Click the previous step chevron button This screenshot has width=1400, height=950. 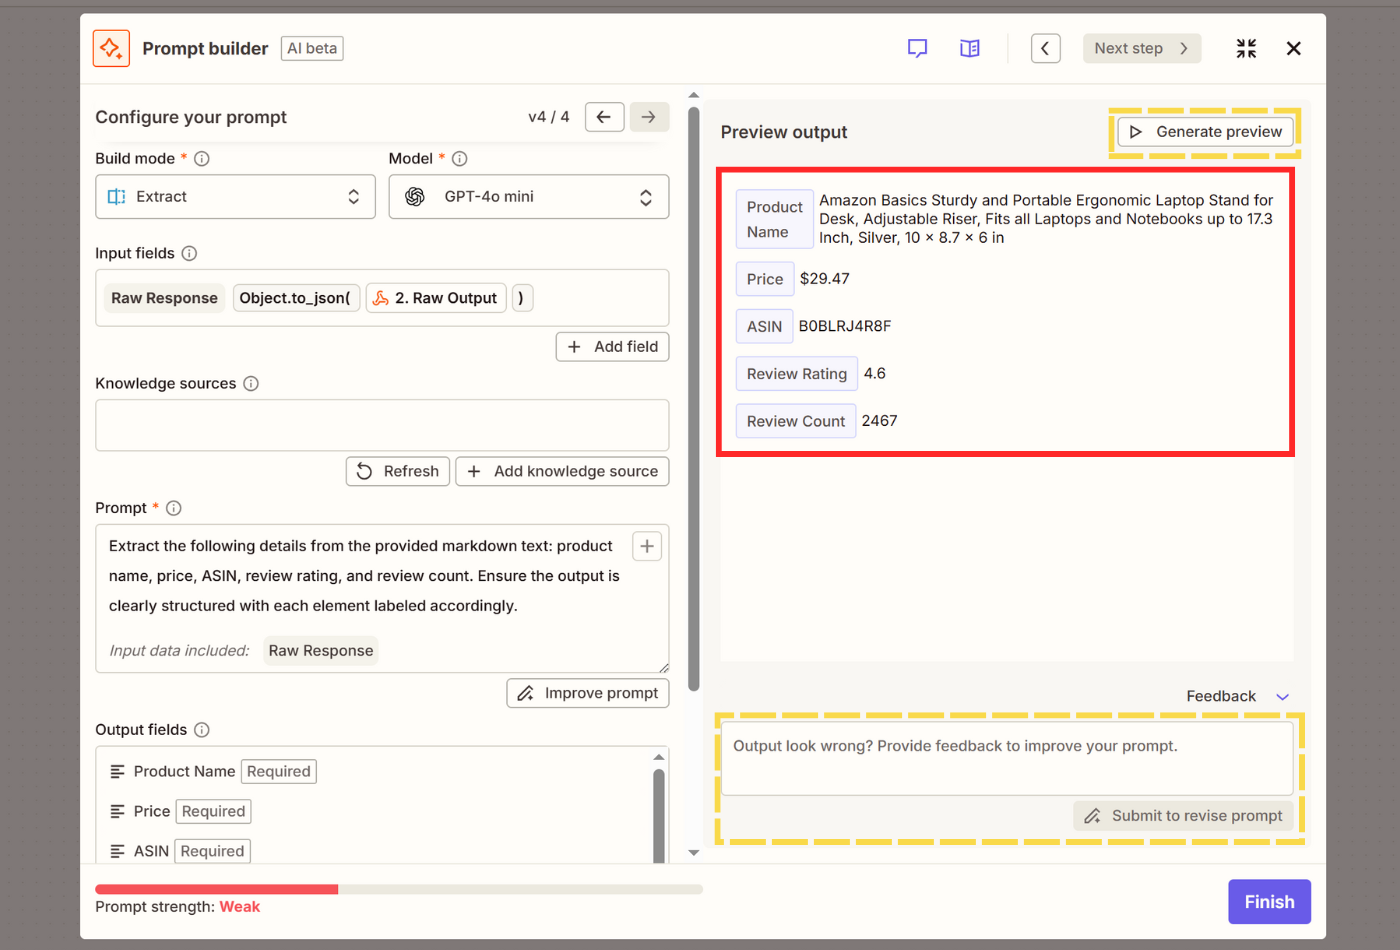coord(1045,48)
